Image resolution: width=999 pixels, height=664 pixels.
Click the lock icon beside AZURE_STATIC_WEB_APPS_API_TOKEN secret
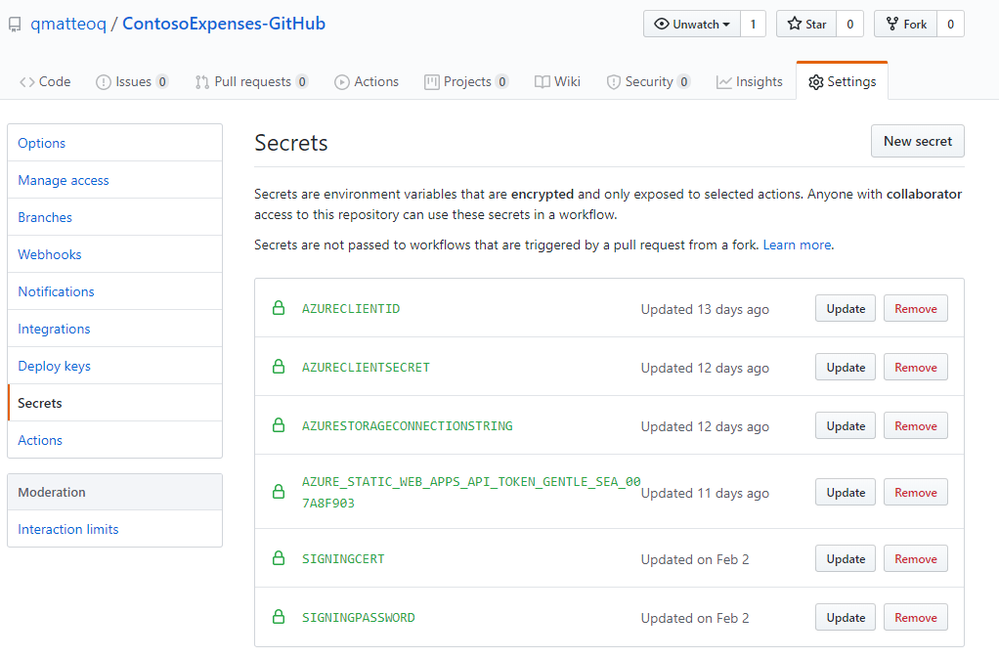[x=278, y=492]
